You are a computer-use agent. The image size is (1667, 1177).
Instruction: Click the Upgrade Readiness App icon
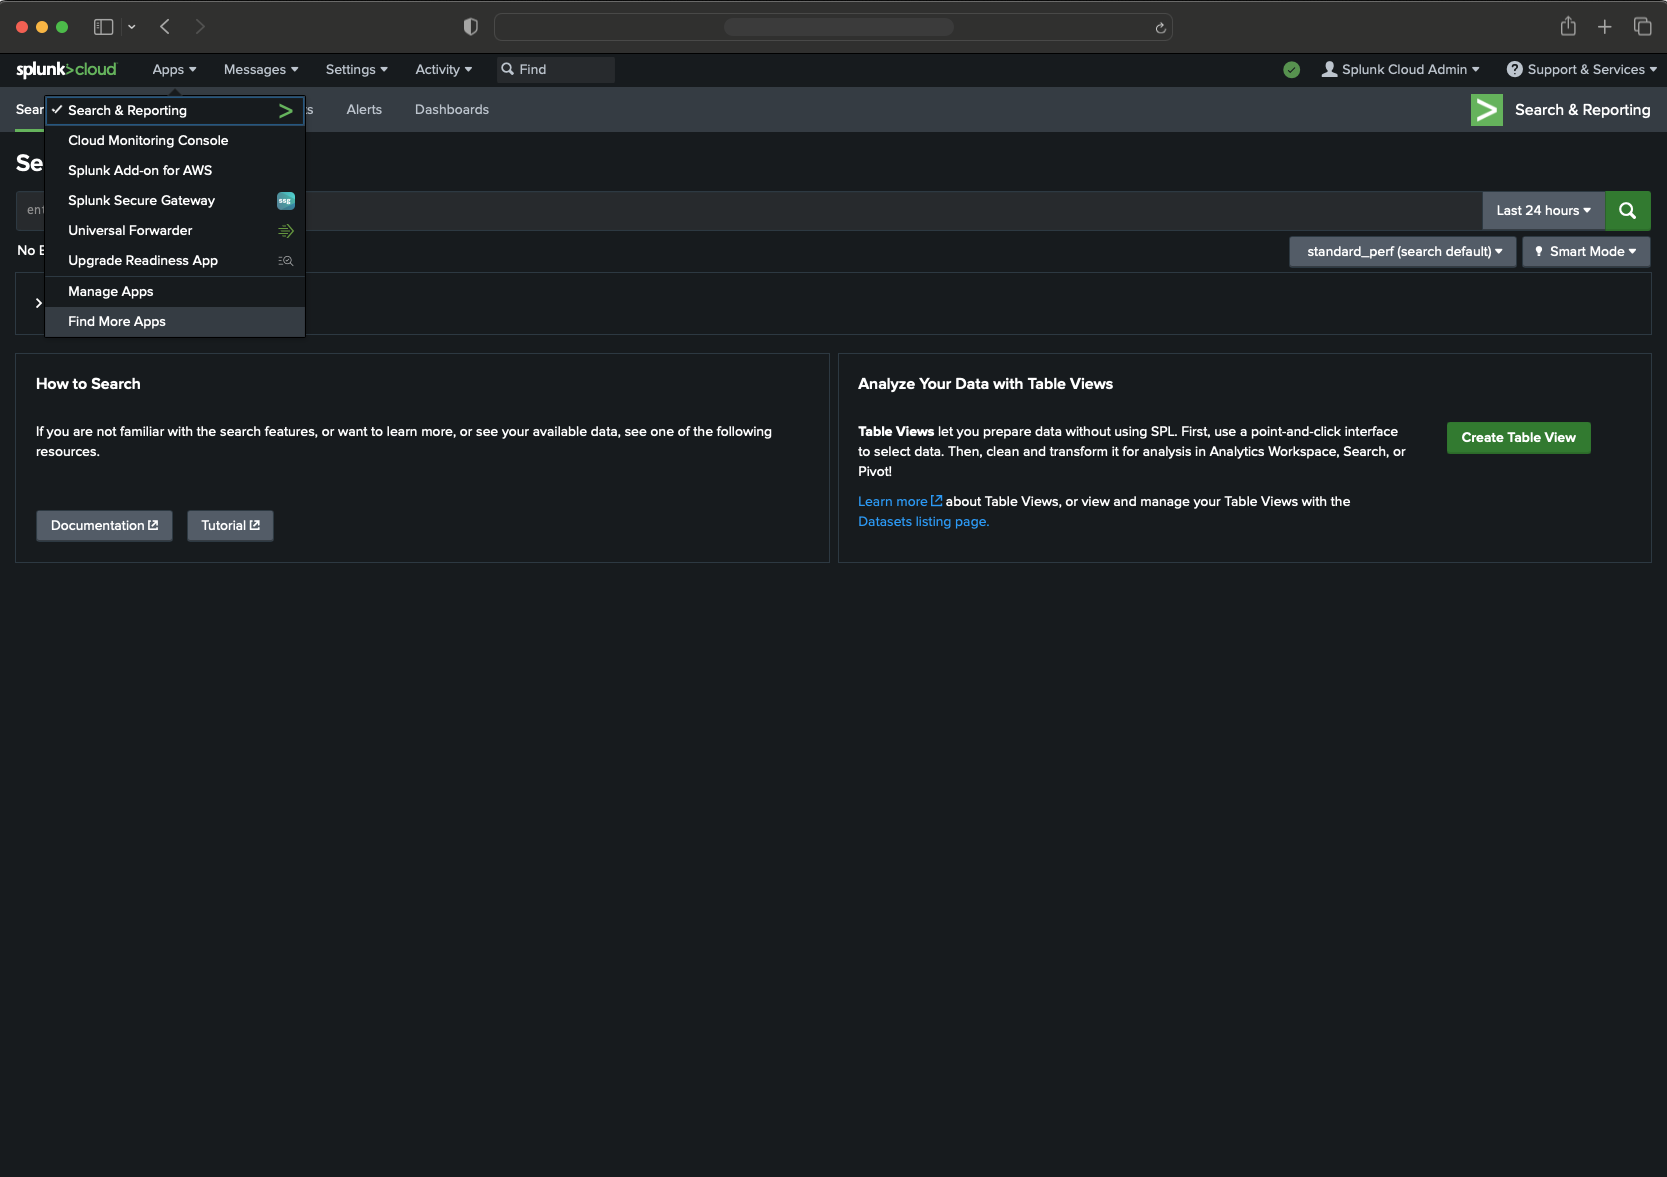pos(285,261)
